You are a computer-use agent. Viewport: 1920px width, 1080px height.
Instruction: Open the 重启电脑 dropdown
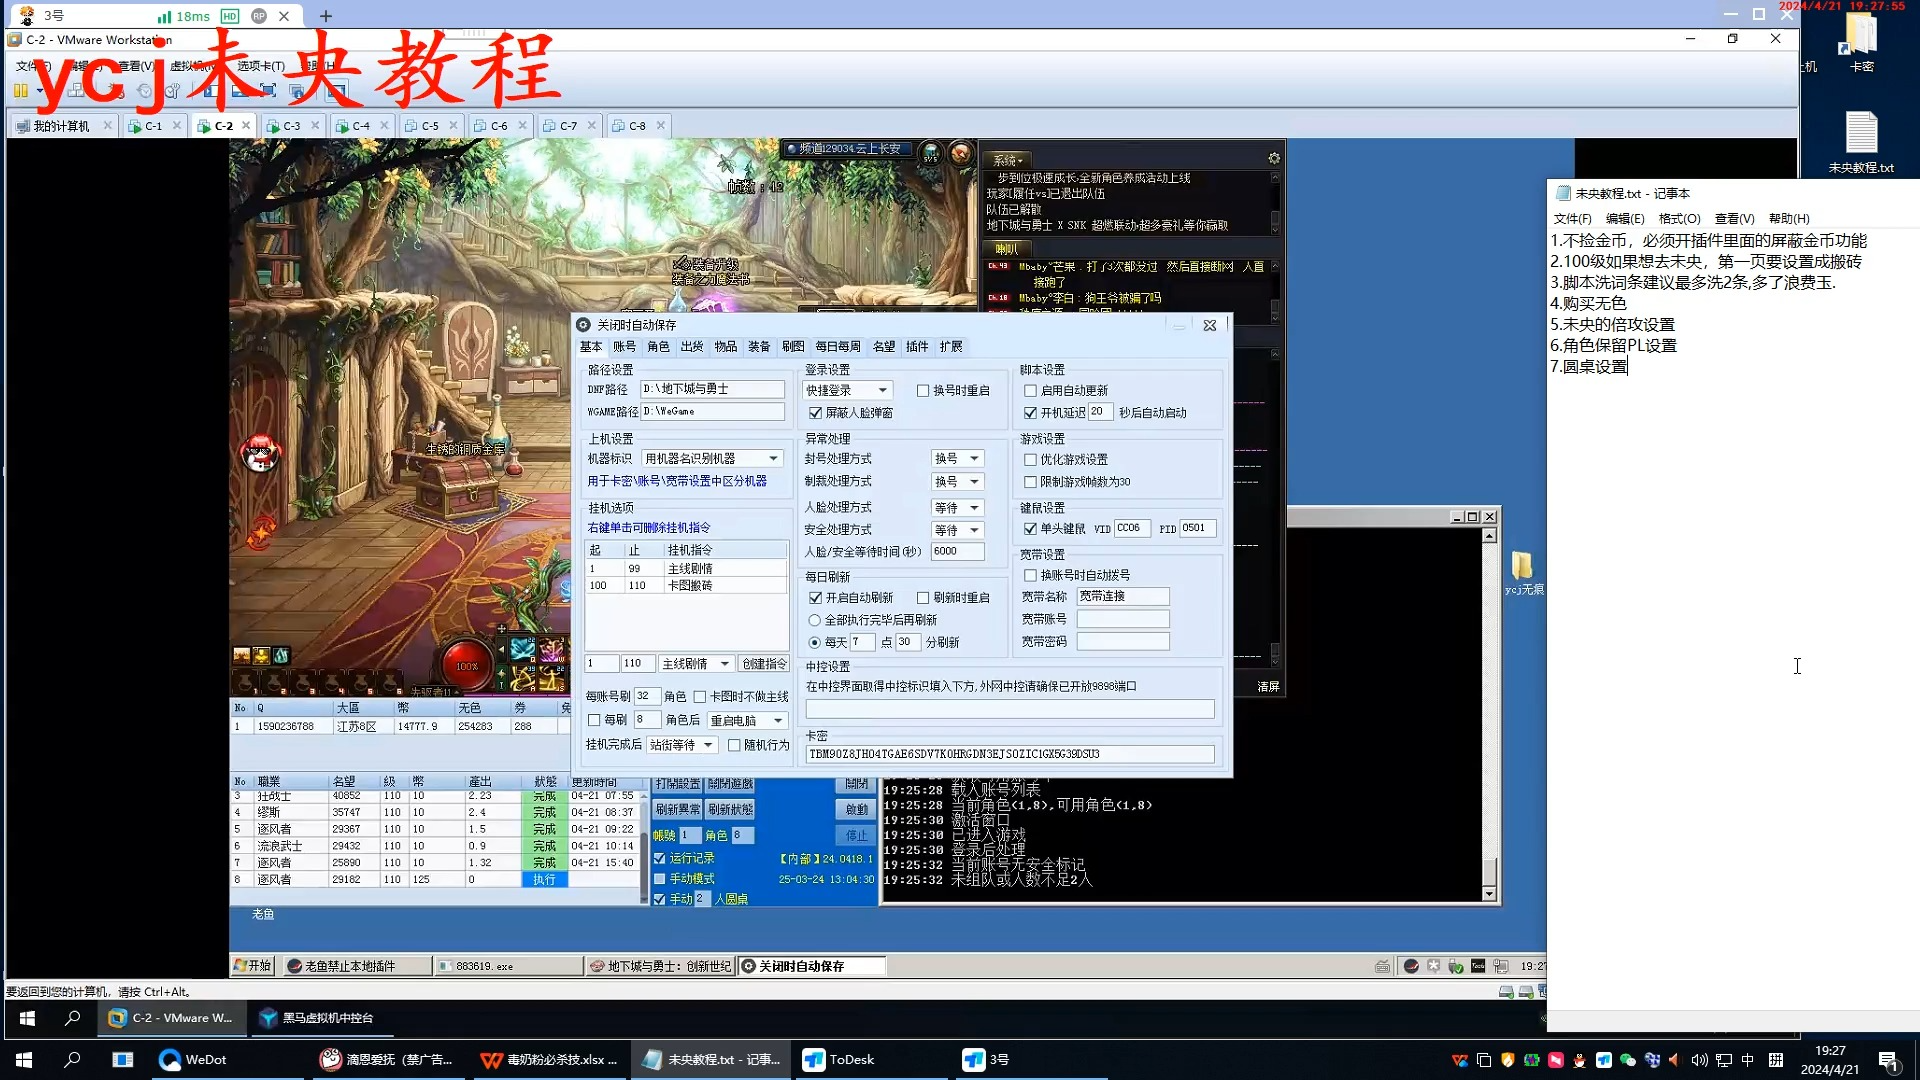click(x=747, y=721)
